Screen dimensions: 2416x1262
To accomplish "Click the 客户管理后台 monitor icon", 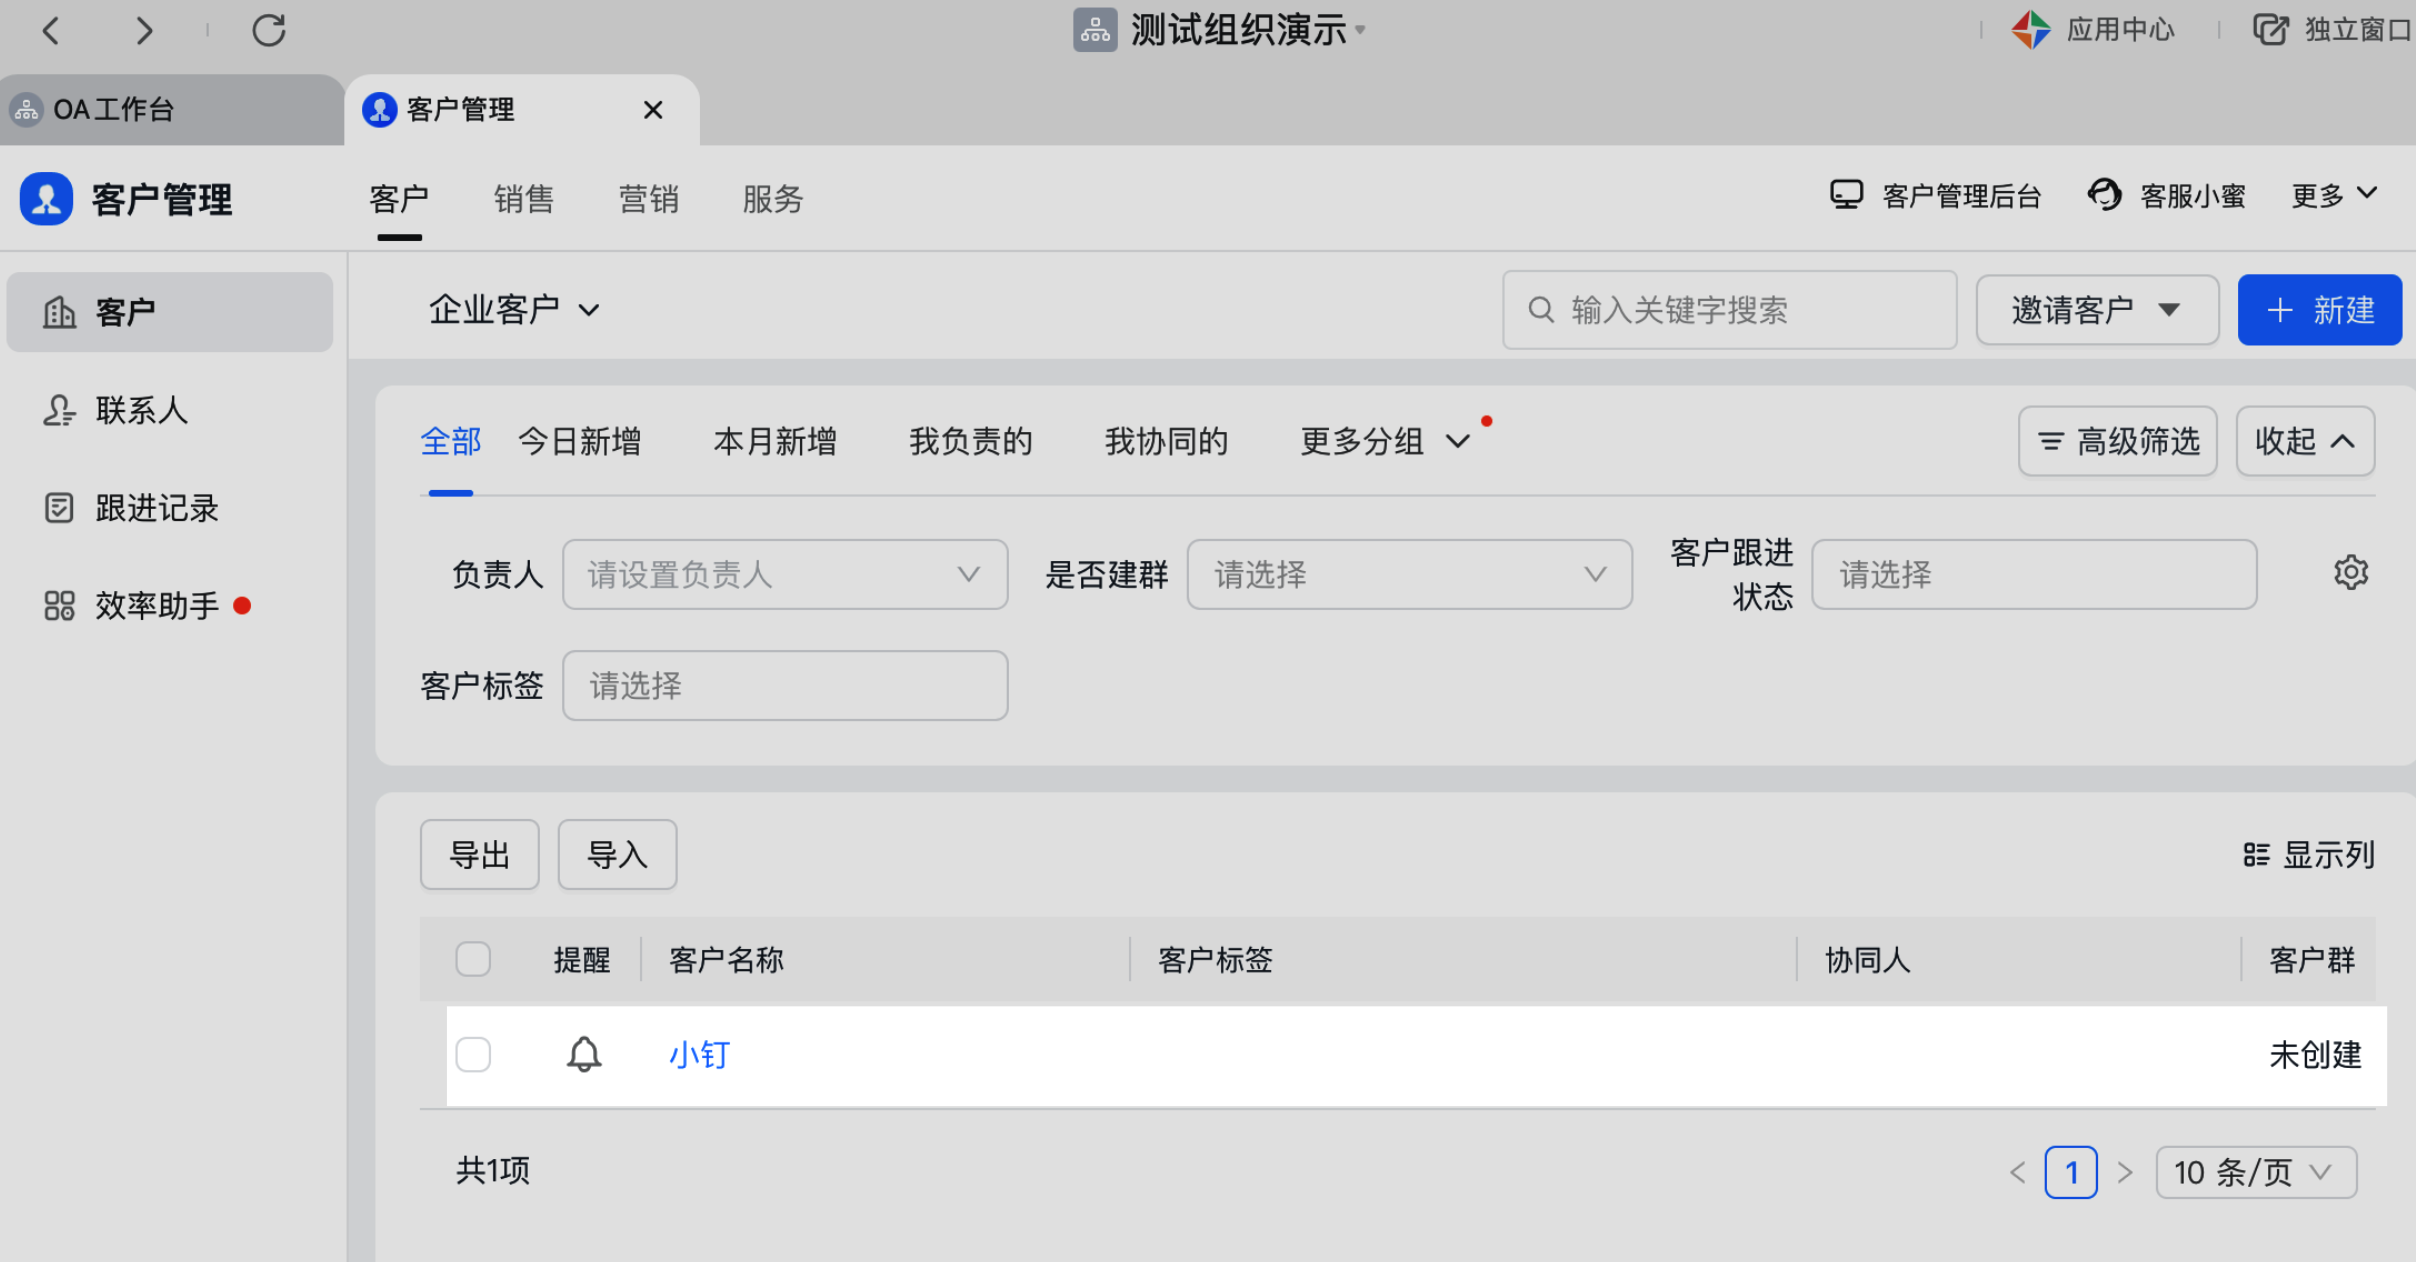I will point(1846,195).
